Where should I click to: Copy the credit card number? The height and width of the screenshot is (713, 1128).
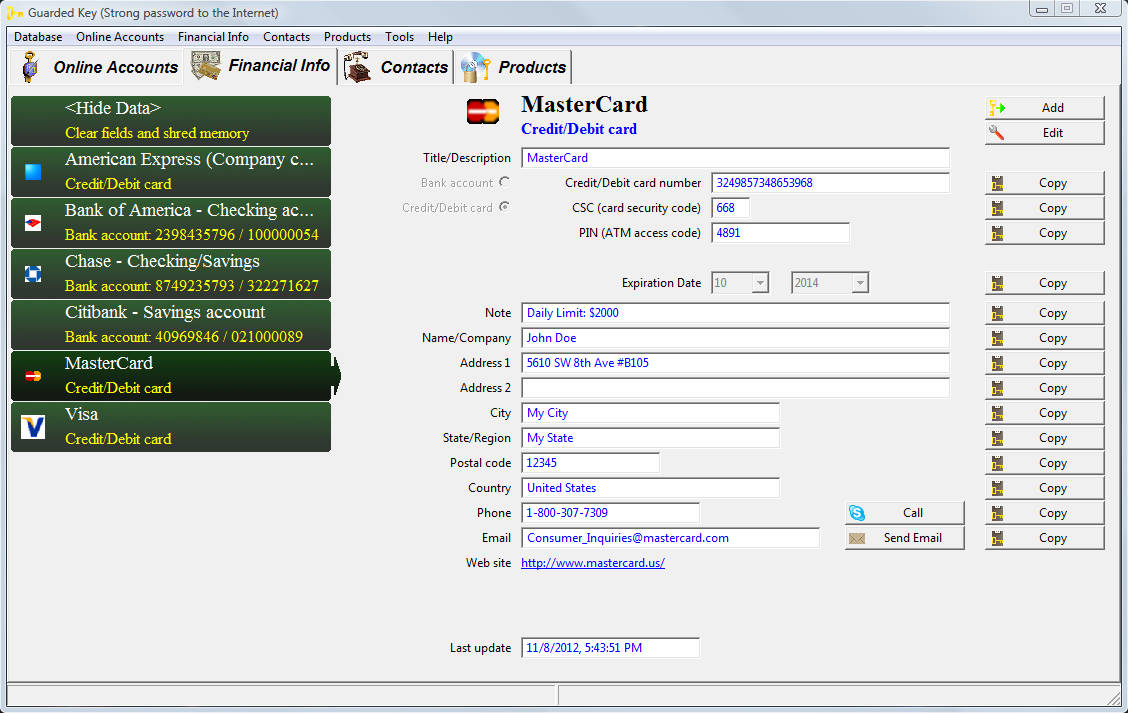click(x=1045, y=183)
